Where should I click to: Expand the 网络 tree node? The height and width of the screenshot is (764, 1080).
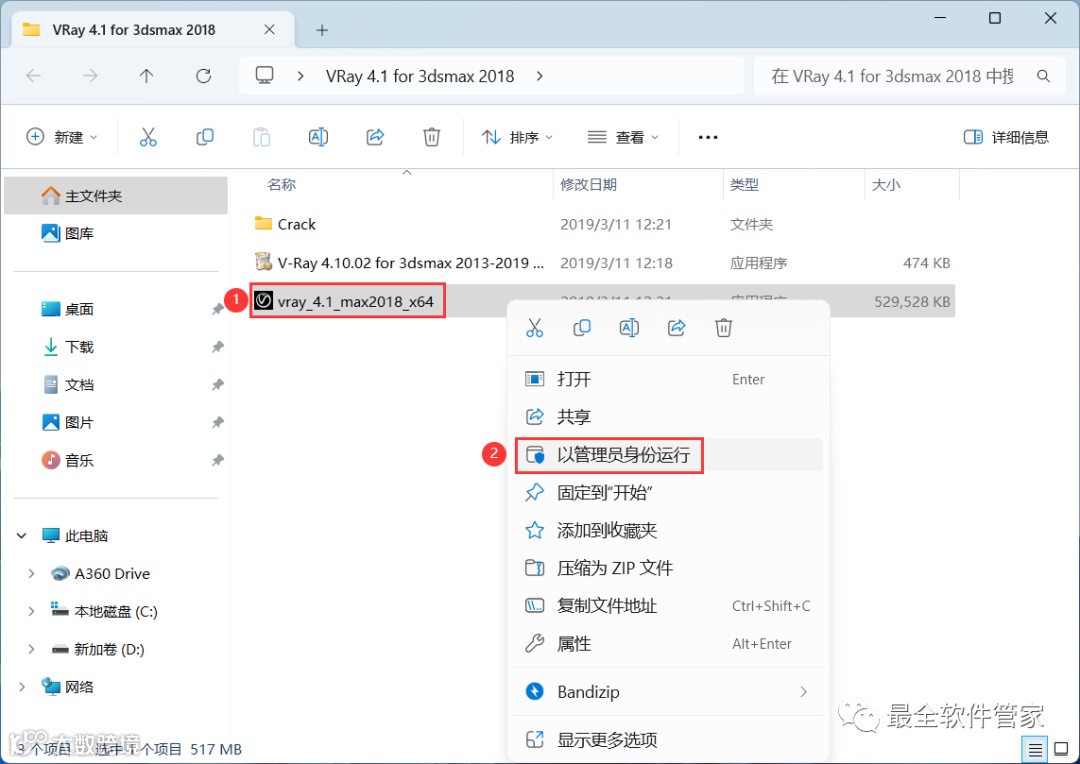pyautogui.click(x=21, y=687)
